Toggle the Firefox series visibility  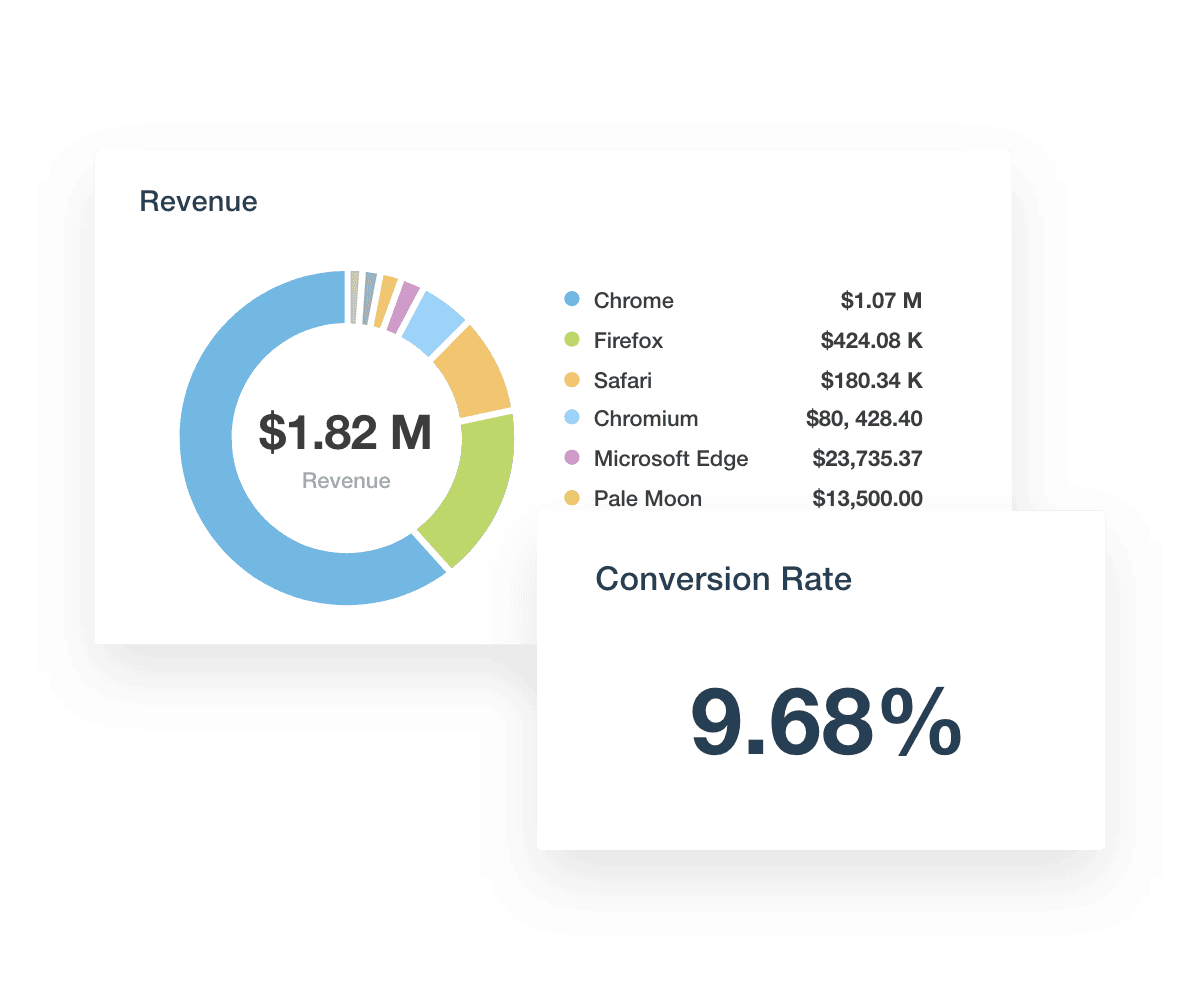[x=628, y=340]
